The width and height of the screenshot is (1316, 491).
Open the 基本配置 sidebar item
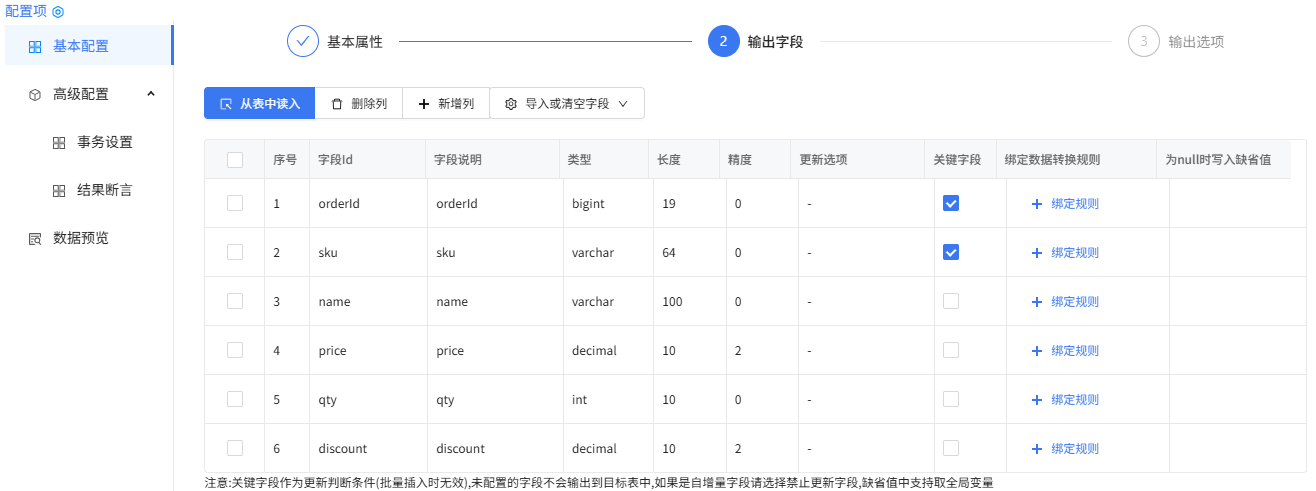click(x=89, y=46)
